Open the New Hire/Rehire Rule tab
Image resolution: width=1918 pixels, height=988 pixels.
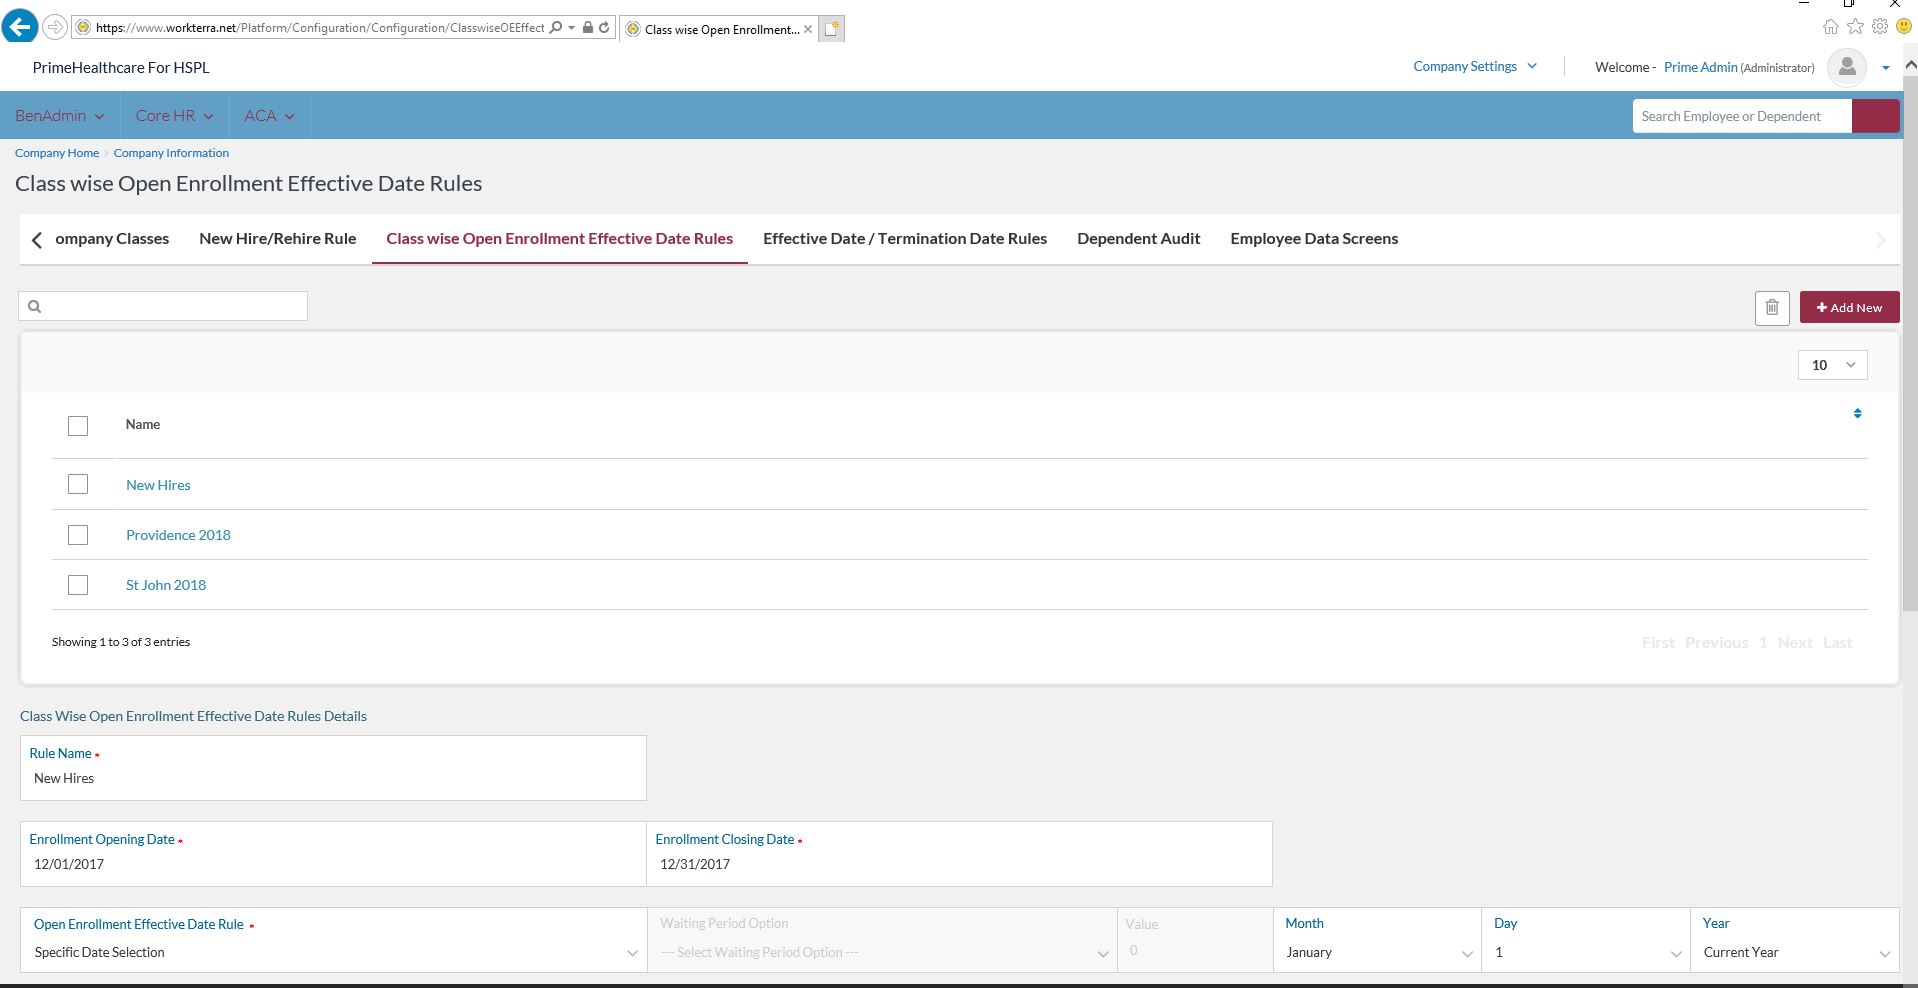(x=277, y=239)
